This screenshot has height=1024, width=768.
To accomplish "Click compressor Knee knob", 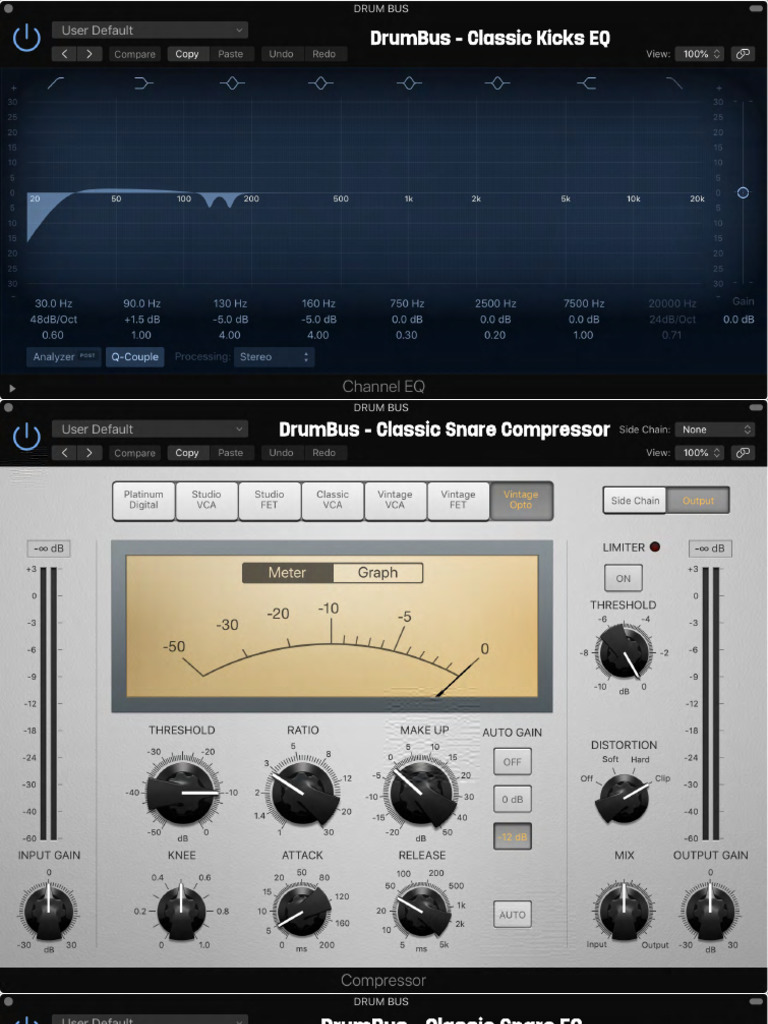I will coord(182,910).
